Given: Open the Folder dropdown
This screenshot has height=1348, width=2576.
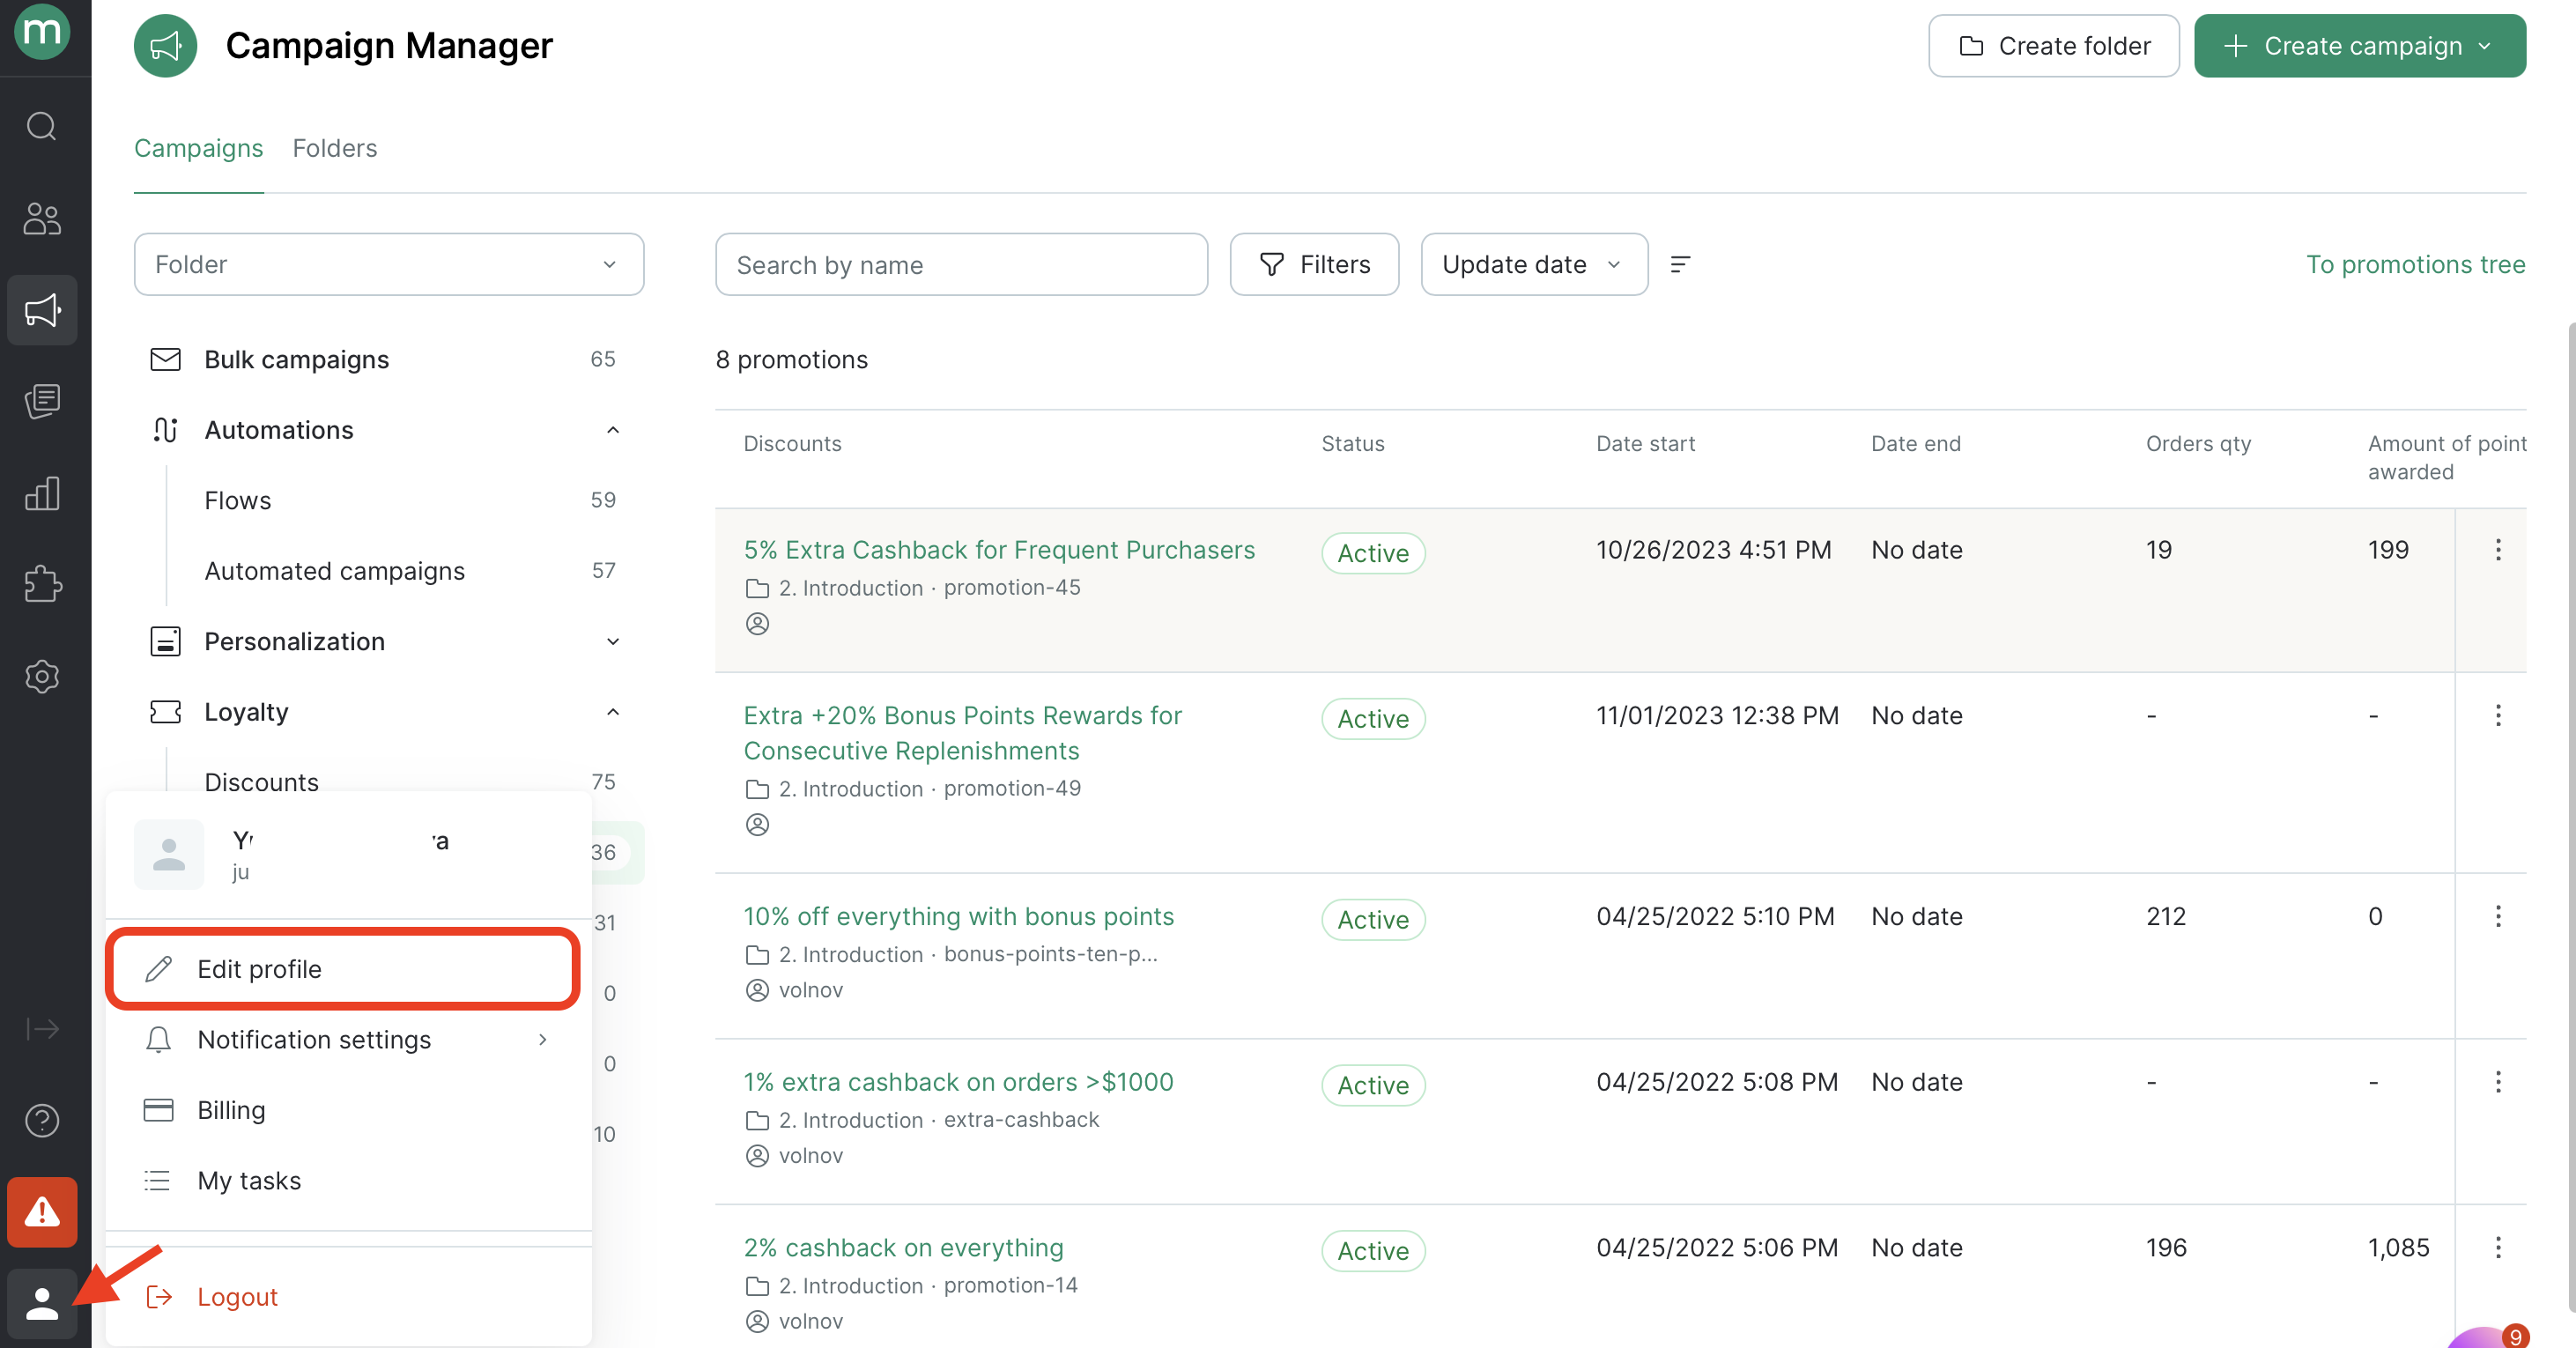Looking at the screenshot, I should pyautogui.click(x=389, y=264).
